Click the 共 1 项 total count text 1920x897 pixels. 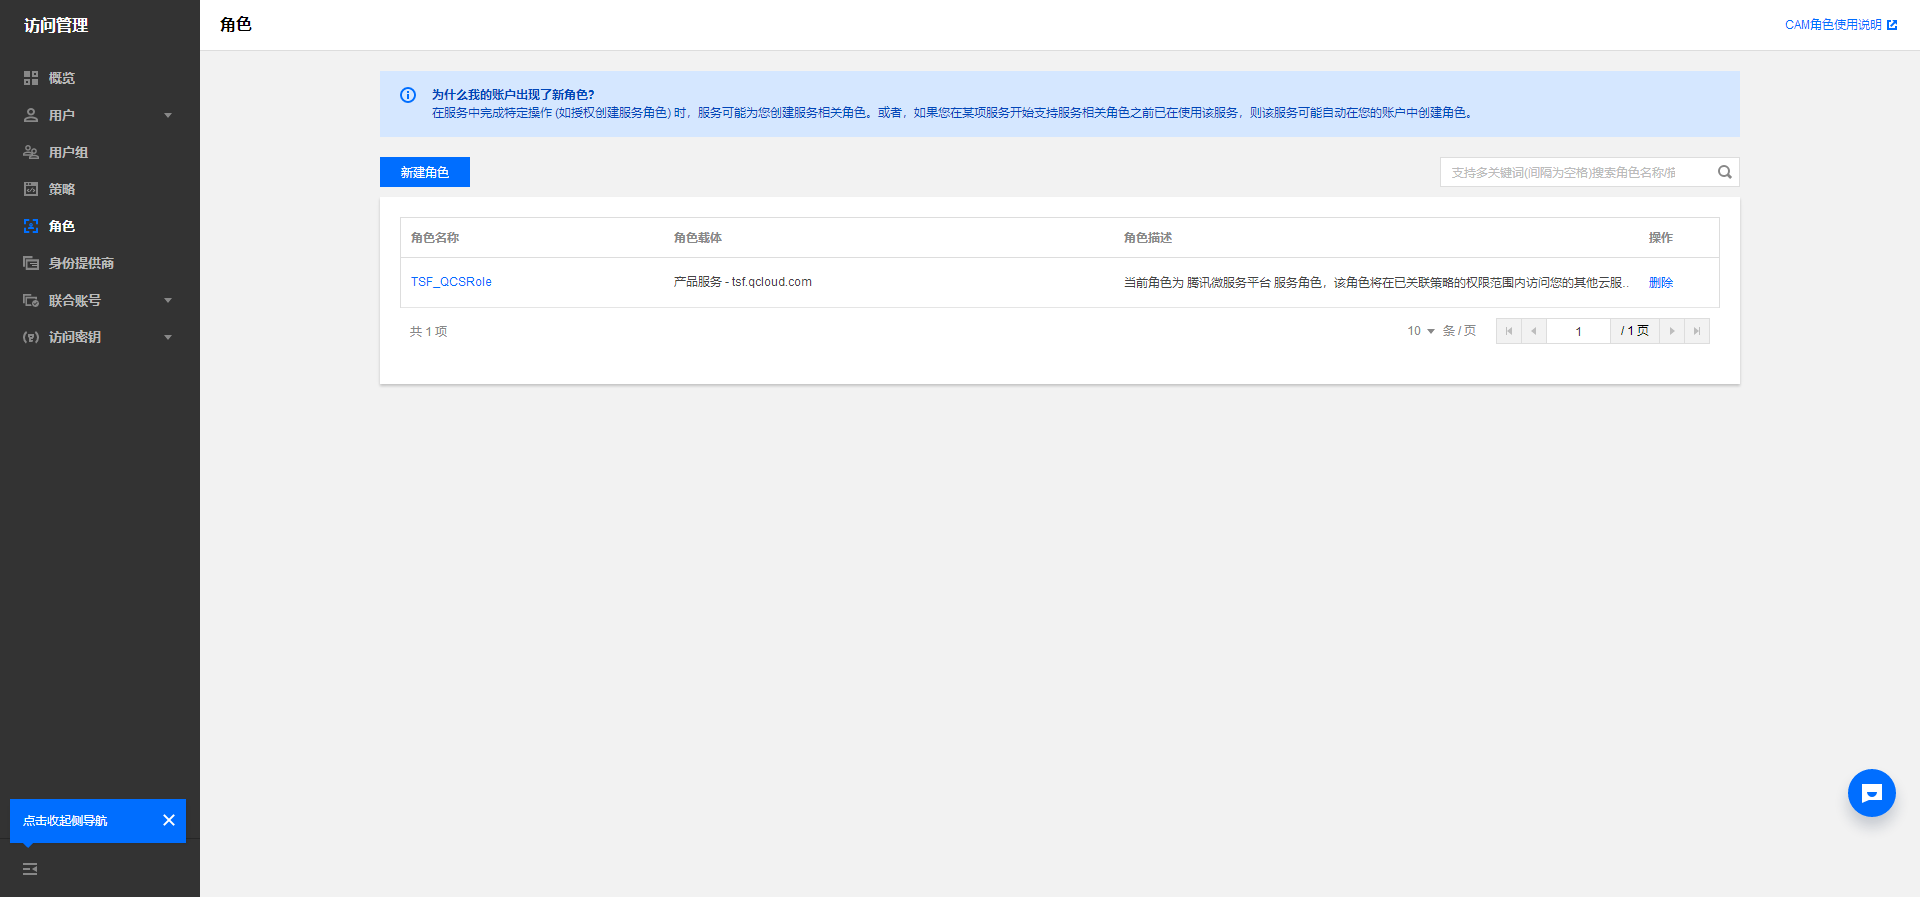pyautogui.click(x=428, y=331)
